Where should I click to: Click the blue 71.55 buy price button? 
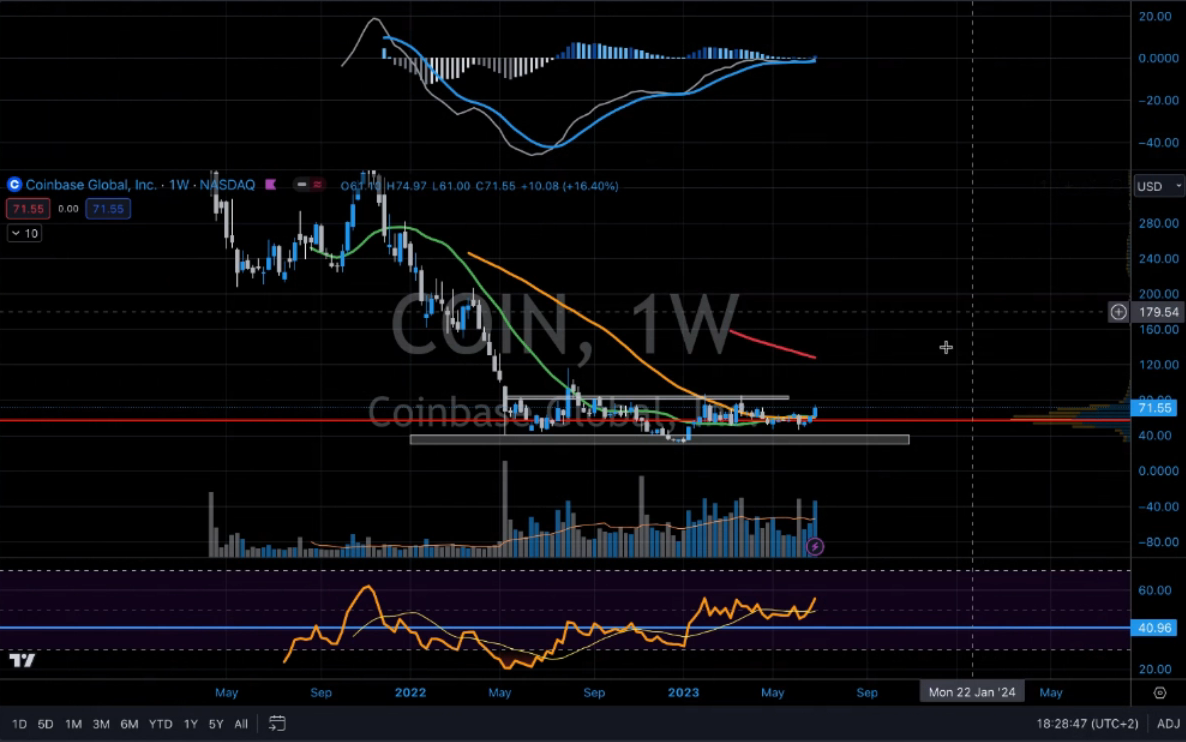point(106,208)
